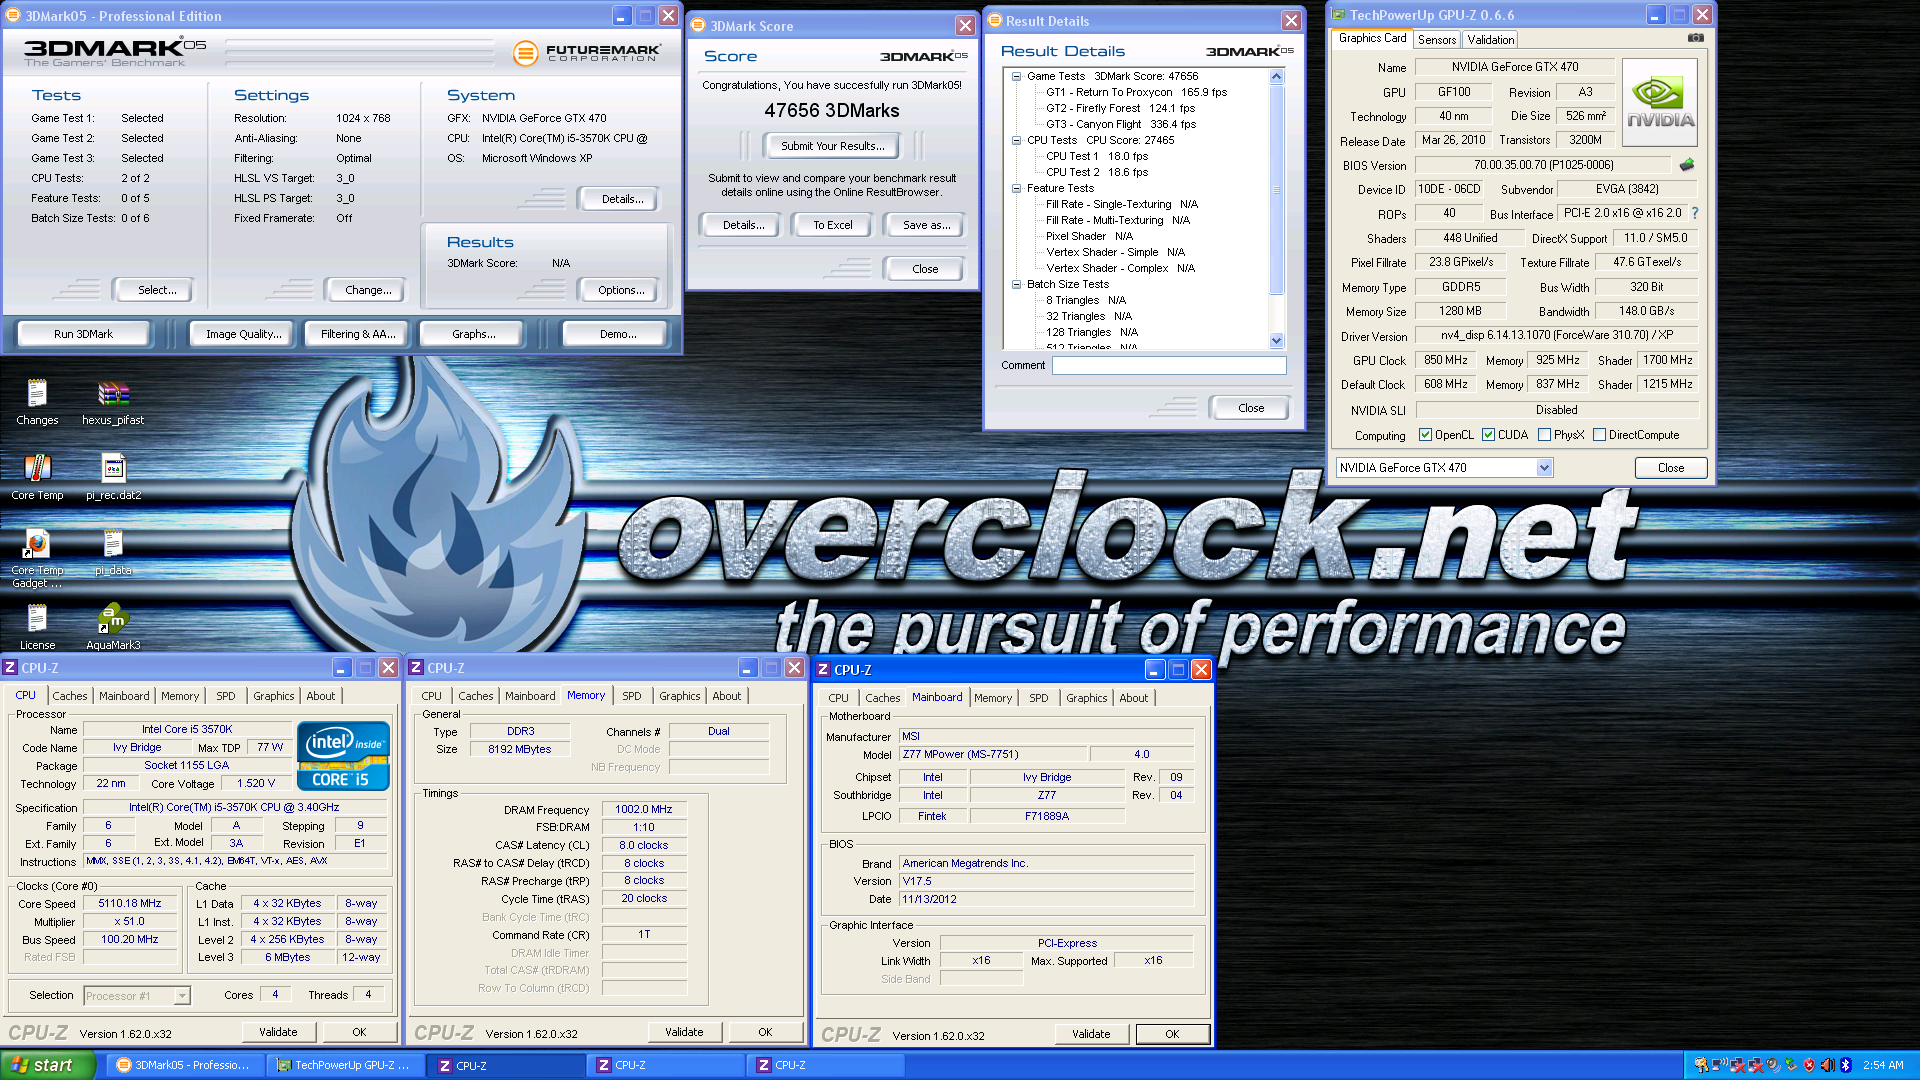
Task: Collapse the Feature Tests tree node
Action: pyautogui.click(x=1016, y=188)
